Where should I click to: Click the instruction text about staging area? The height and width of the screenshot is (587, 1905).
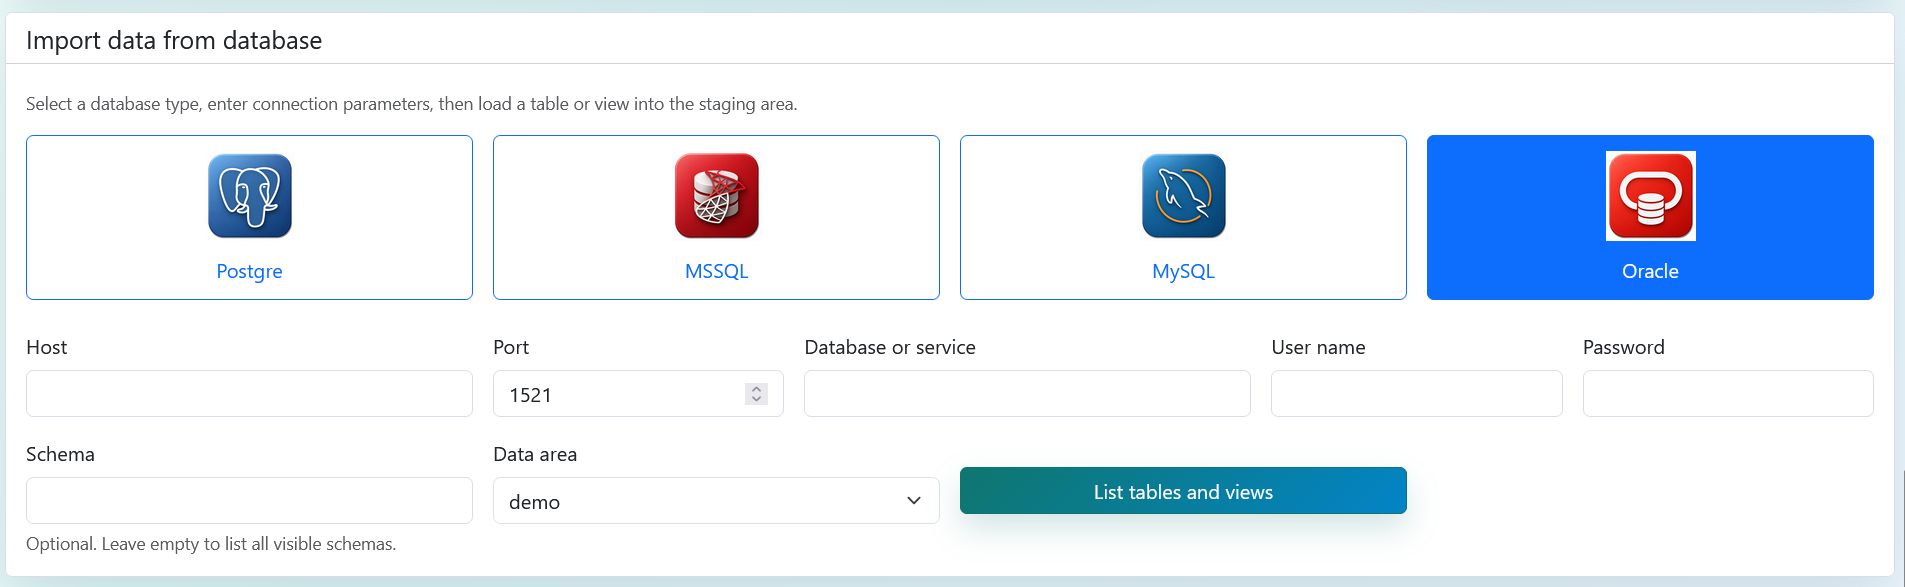411,104
